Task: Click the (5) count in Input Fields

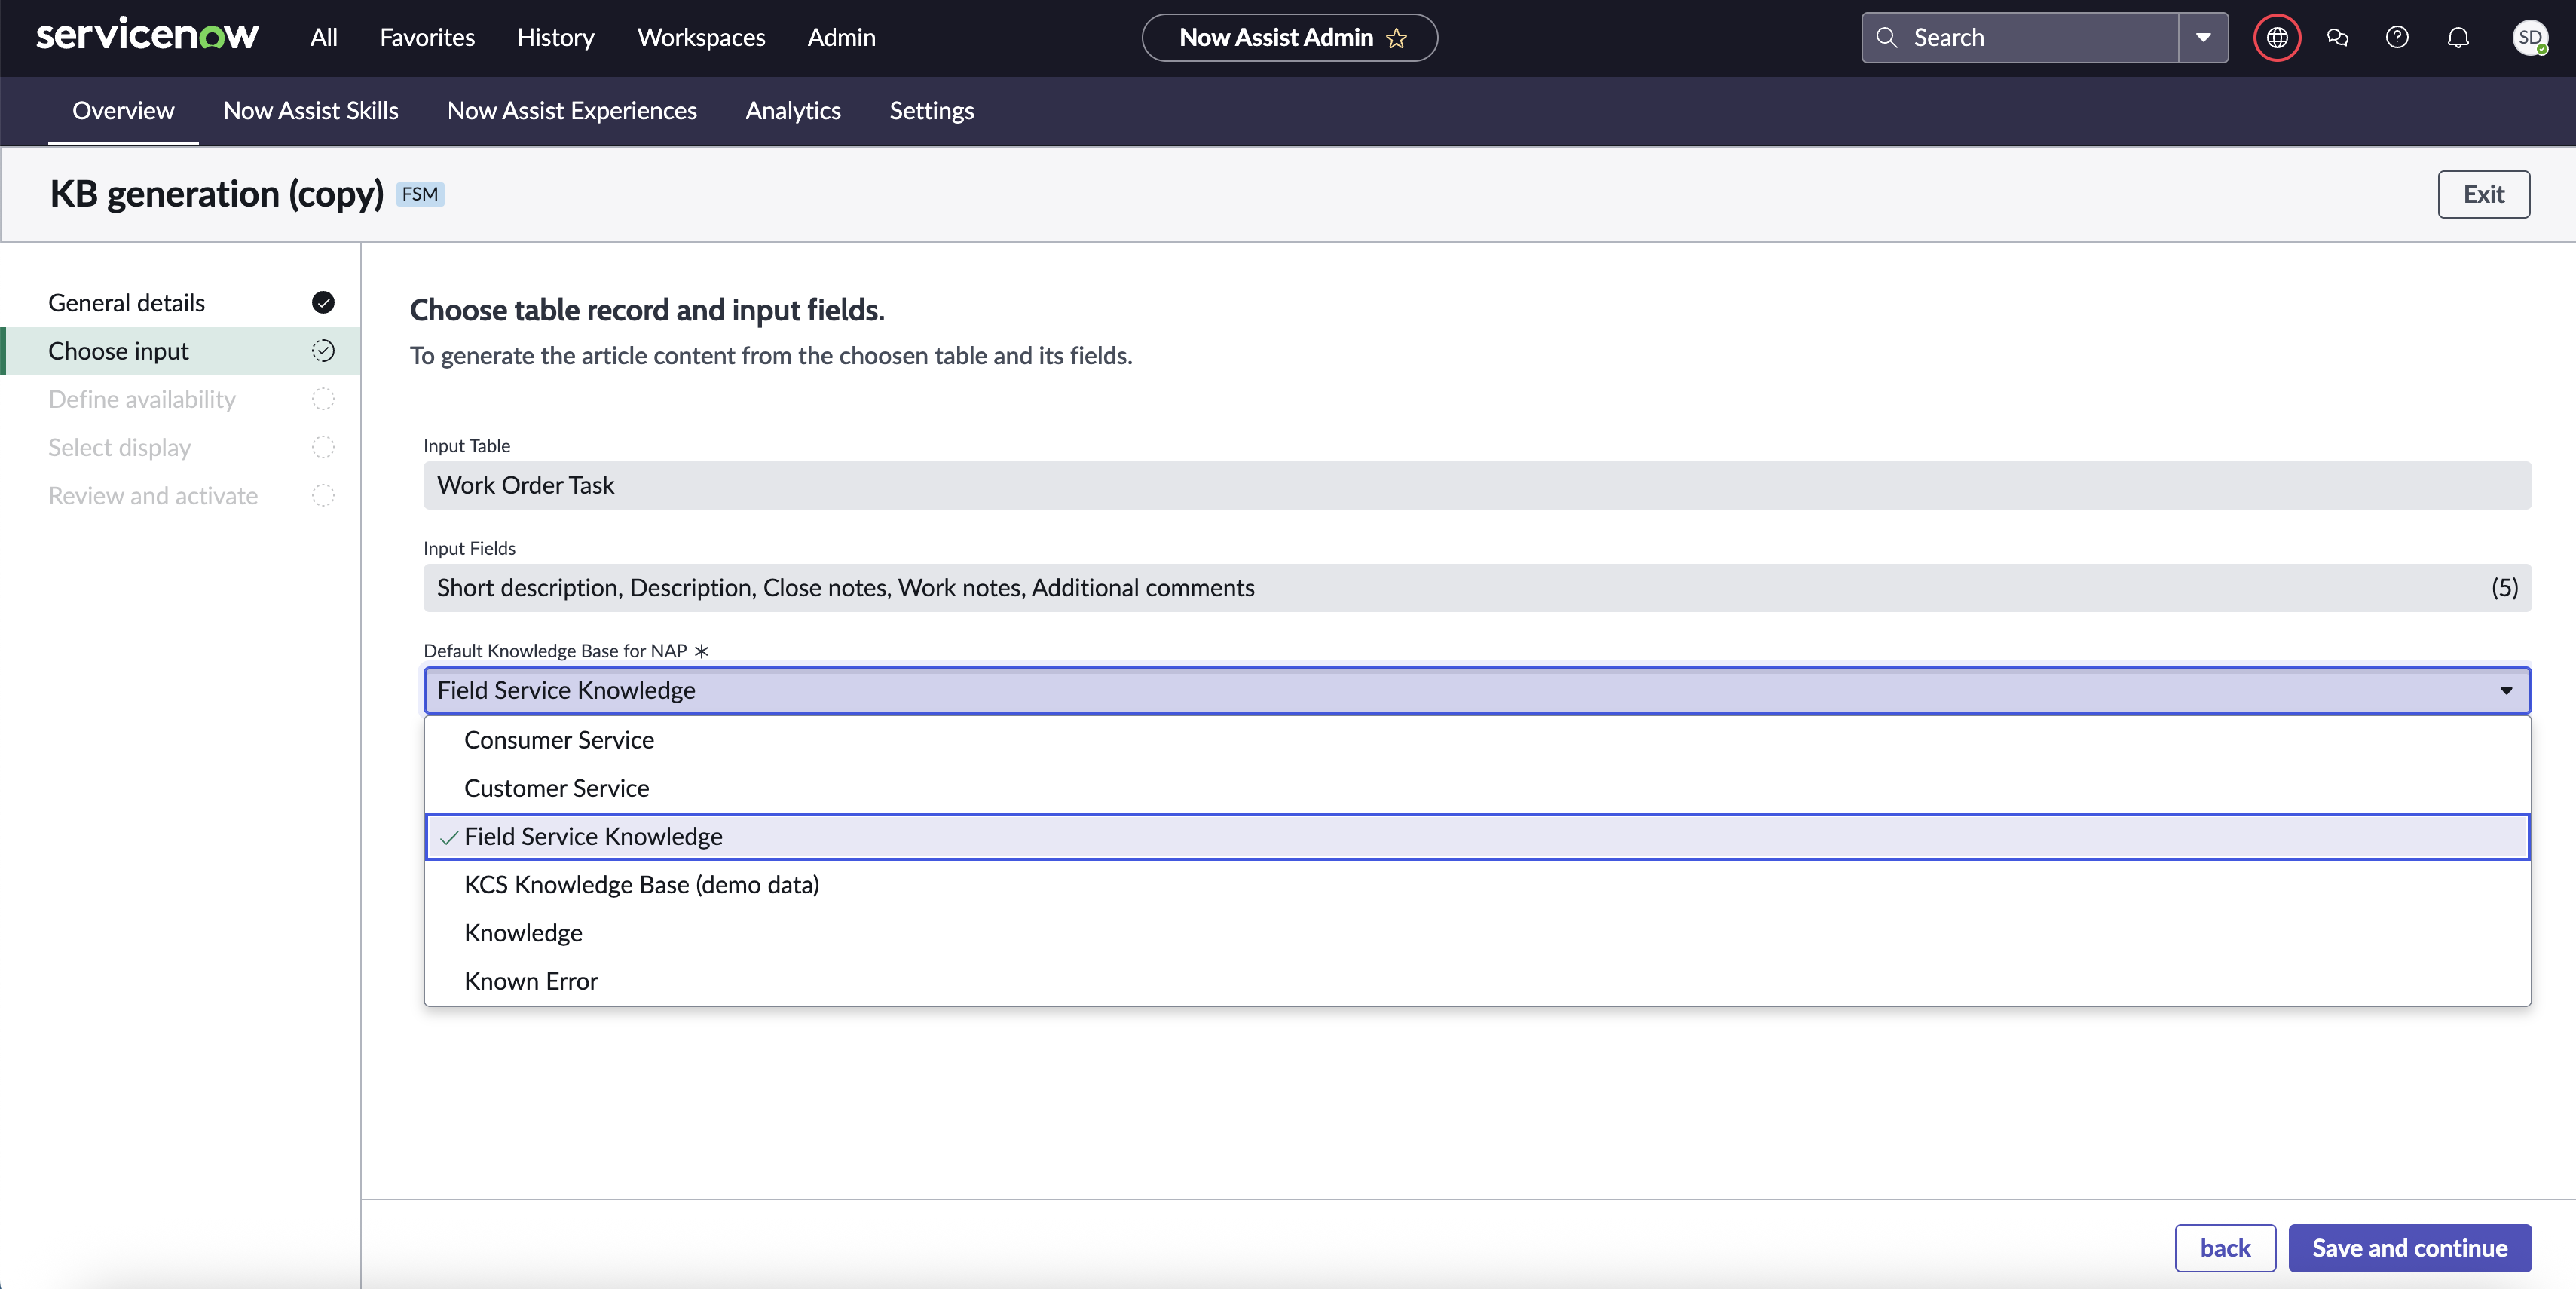Action: [x=2504, y=588]
